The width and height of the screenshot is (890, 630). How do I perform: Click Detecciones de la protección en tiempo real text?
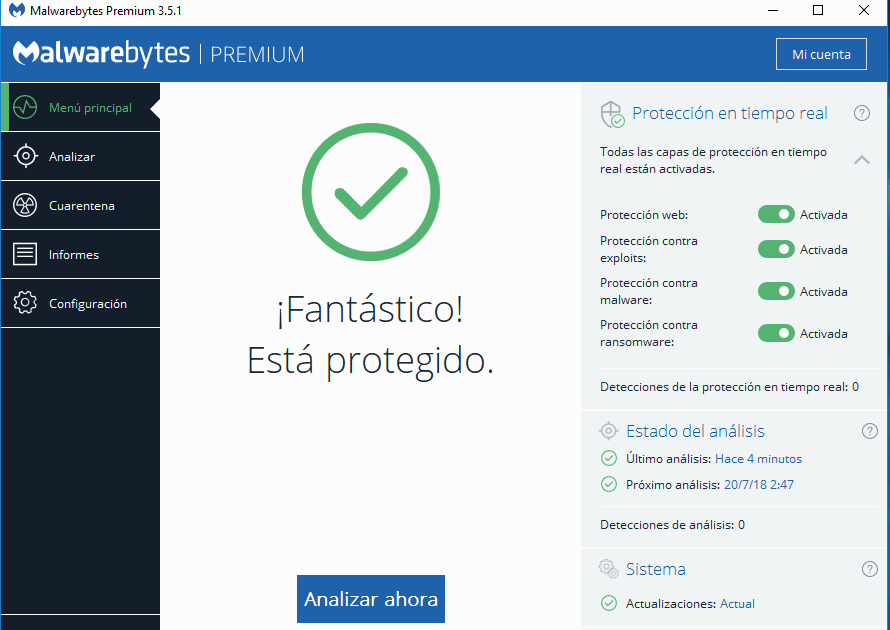click(729, 387)
